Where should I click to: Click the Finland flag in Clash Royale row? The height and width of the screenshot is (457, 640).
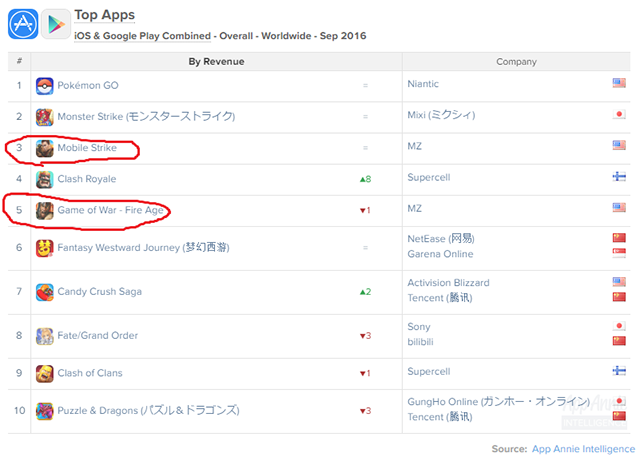pos(619,176)
